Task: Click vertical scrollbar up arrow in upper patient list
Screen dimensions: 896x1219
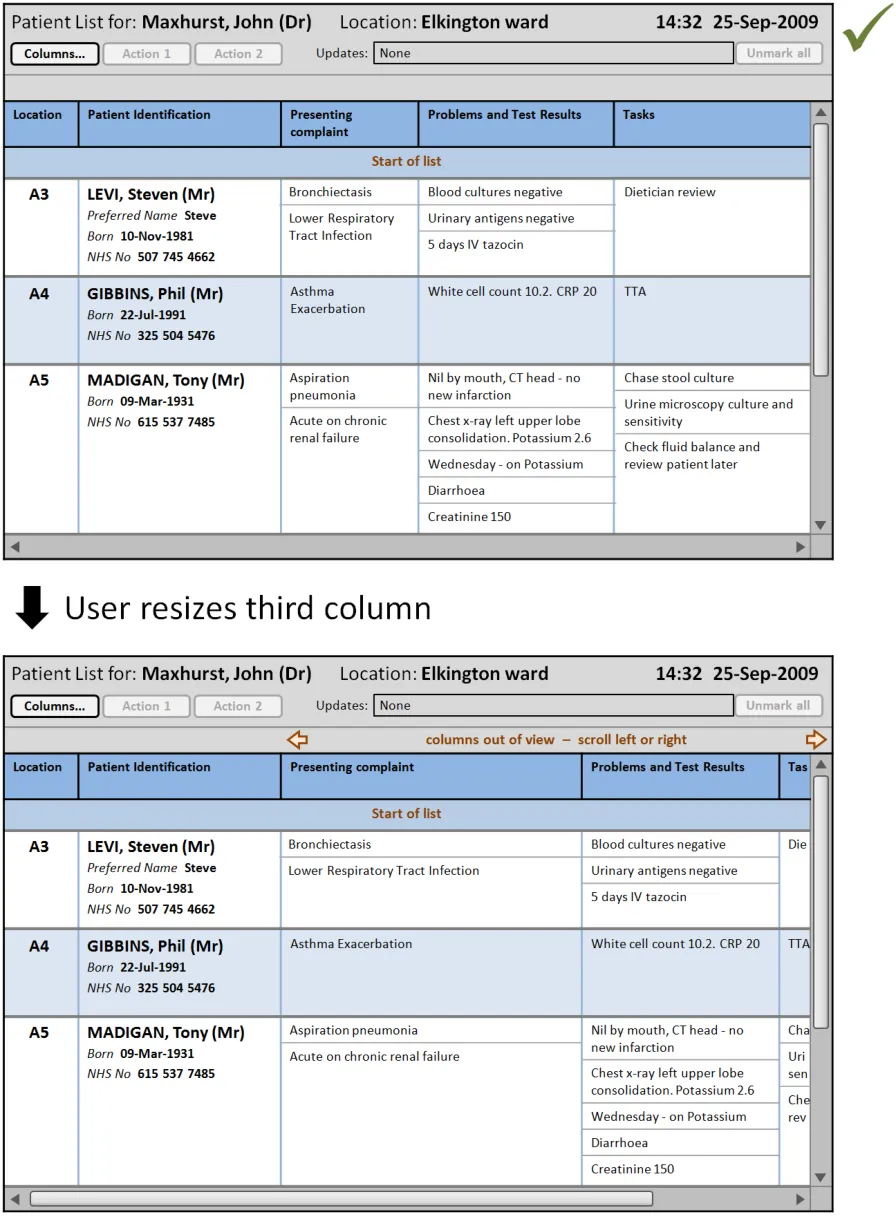Action: [x=821, y=113]
